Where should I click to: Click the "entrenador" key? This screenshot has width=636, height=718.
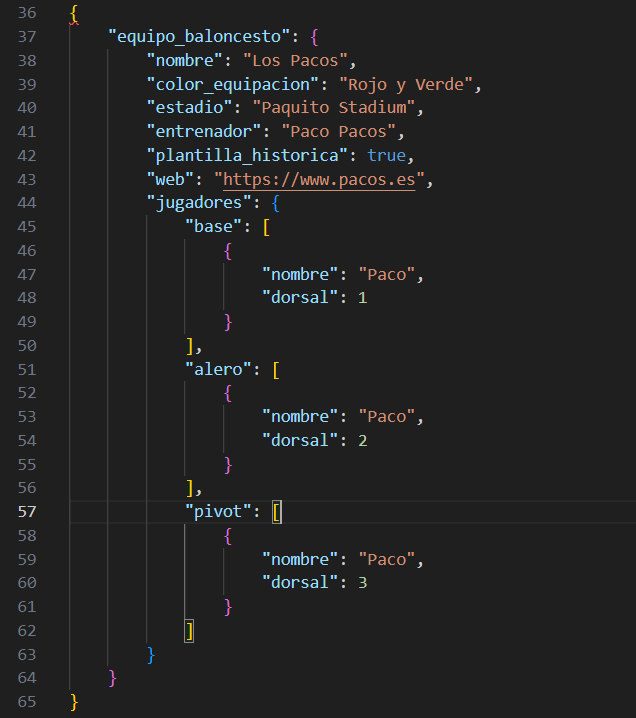pos(204,132)
